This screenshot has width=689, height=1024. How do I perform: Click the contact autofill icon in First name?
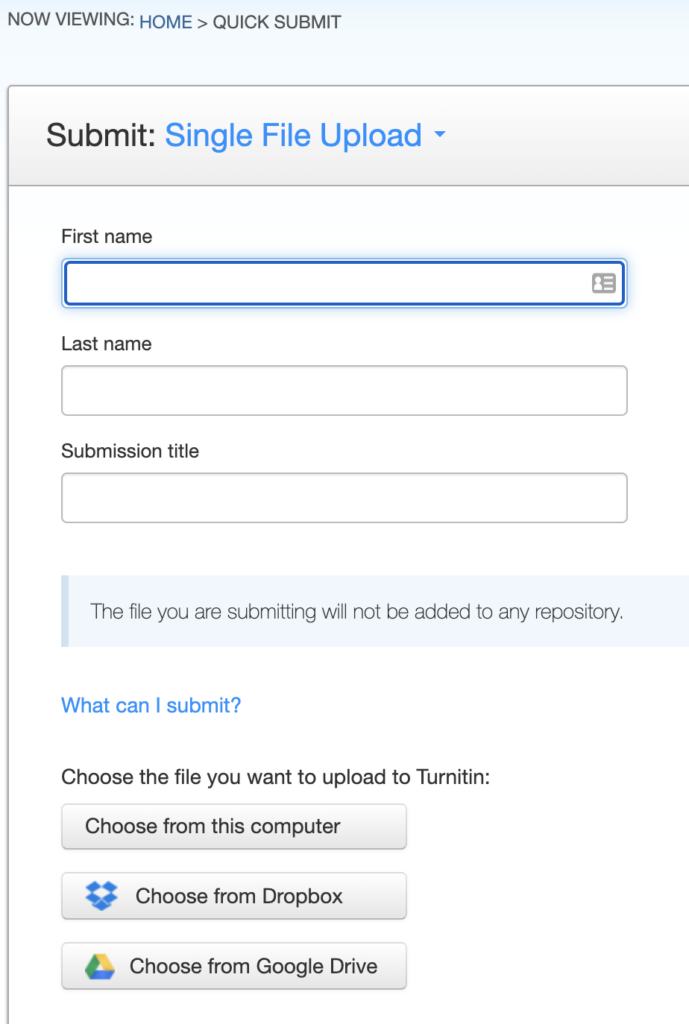[x=603, y=284]
